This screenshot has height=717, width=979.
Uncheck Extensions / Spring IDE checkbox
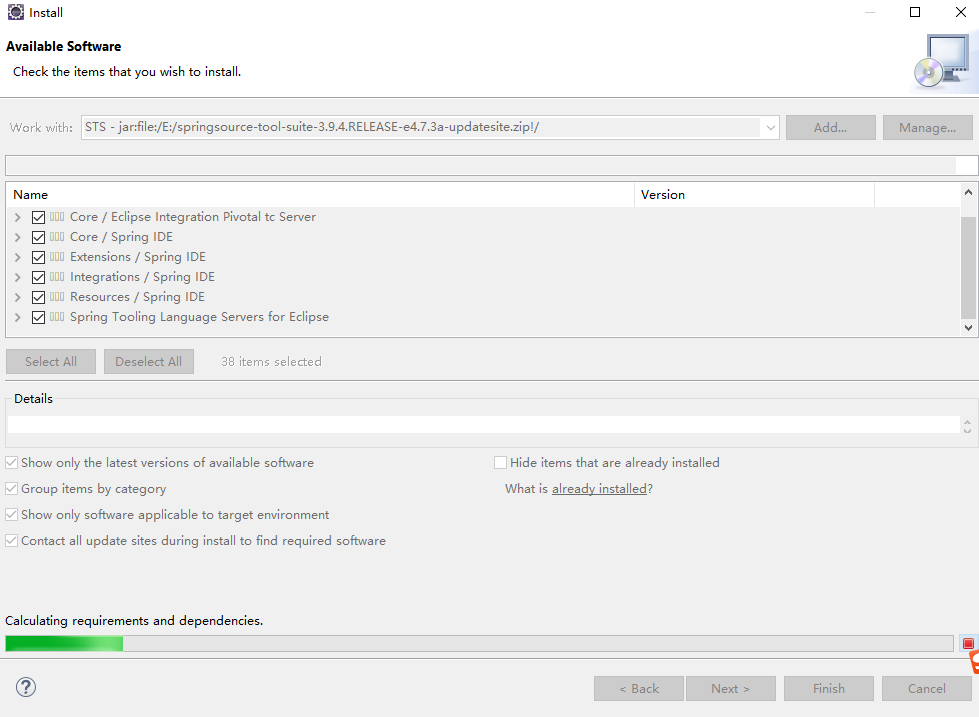pos(38,257)
